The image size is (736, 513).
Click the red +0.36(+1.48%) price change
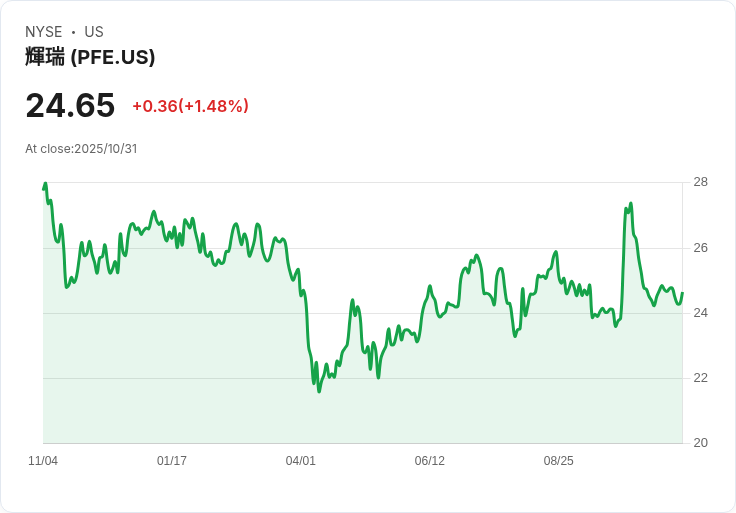pyautogui.click(x=190, y=106)
